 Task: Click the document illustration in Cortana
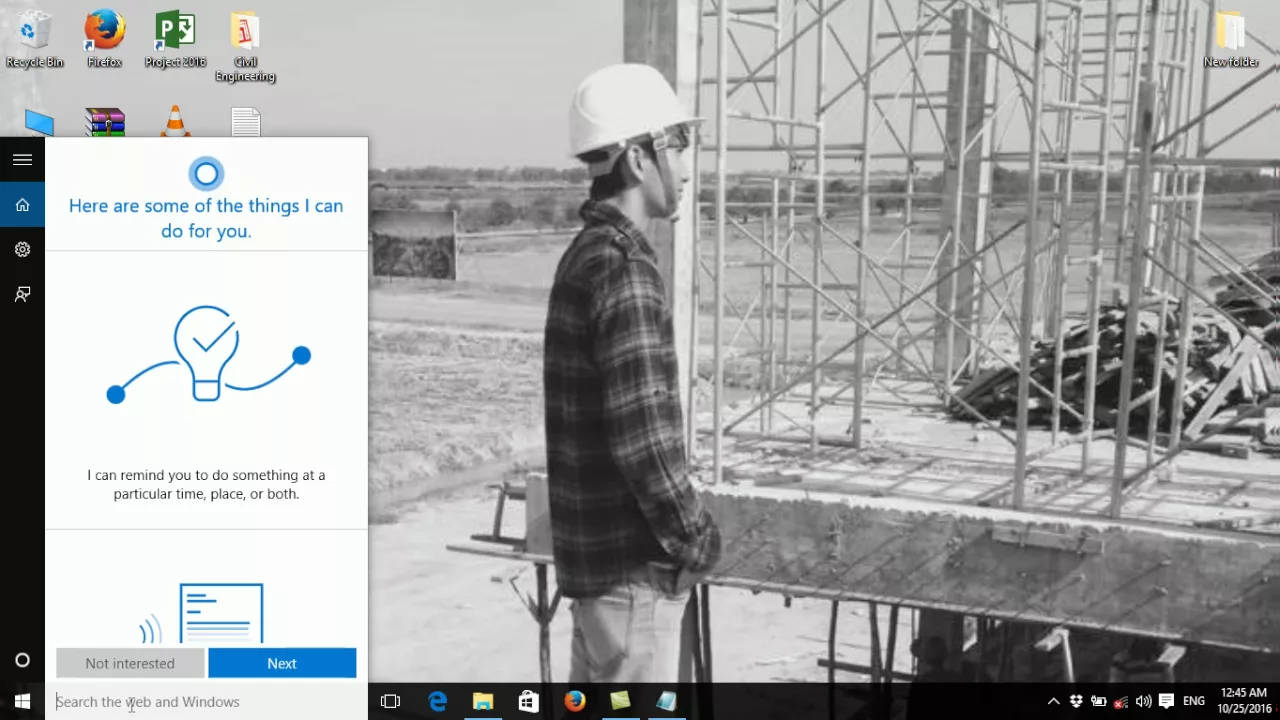[221, 614]
